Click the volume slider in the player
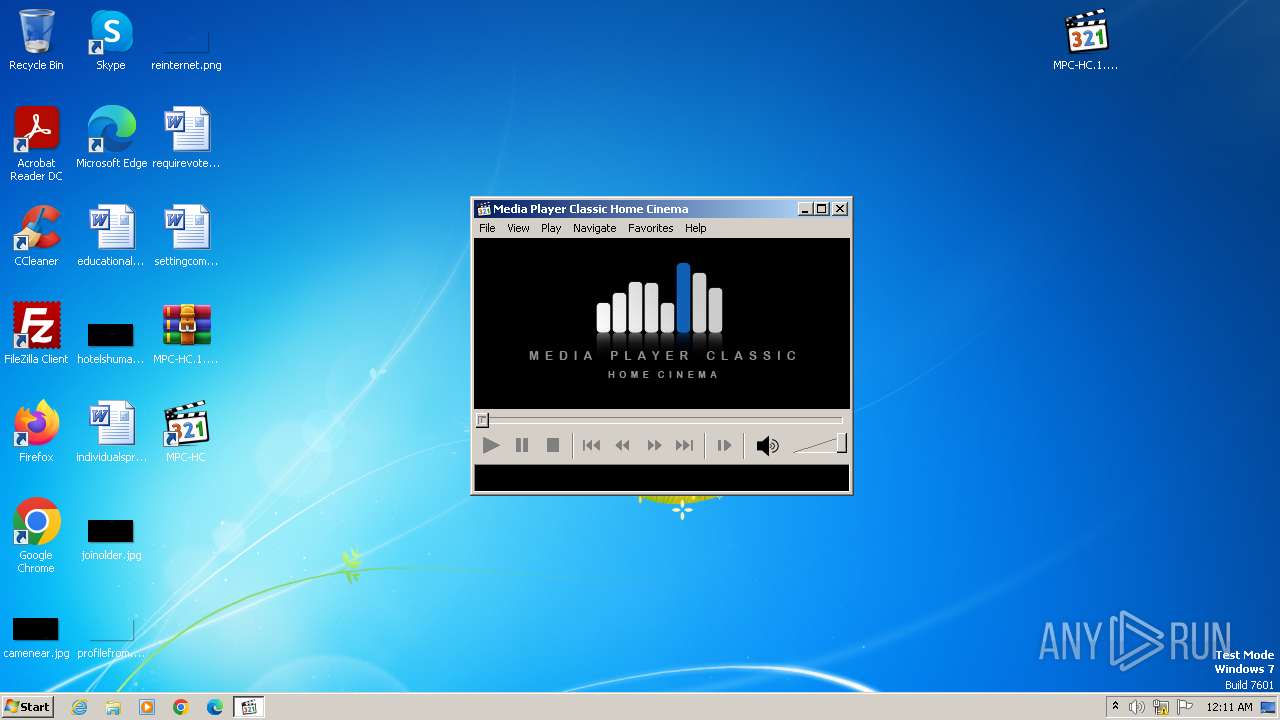The image size is (1280, 720). click(820, 444)
